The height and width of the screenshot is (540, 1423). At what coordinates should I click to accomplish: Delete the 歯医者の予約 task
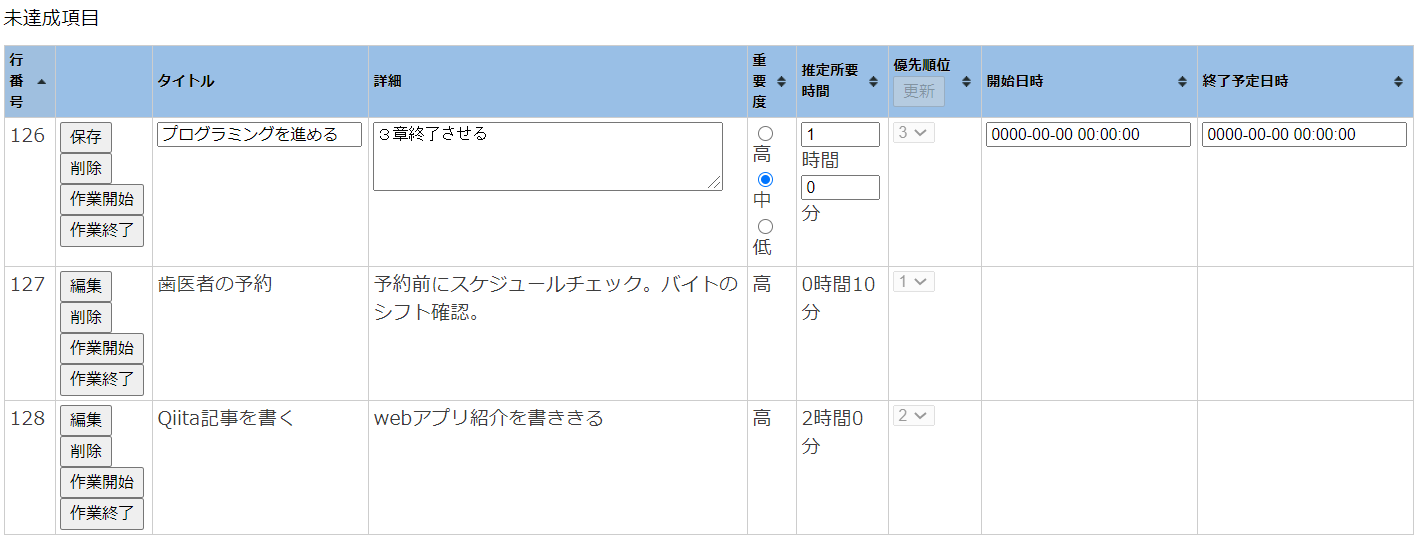pyautogui.click(x=86, y=317)
